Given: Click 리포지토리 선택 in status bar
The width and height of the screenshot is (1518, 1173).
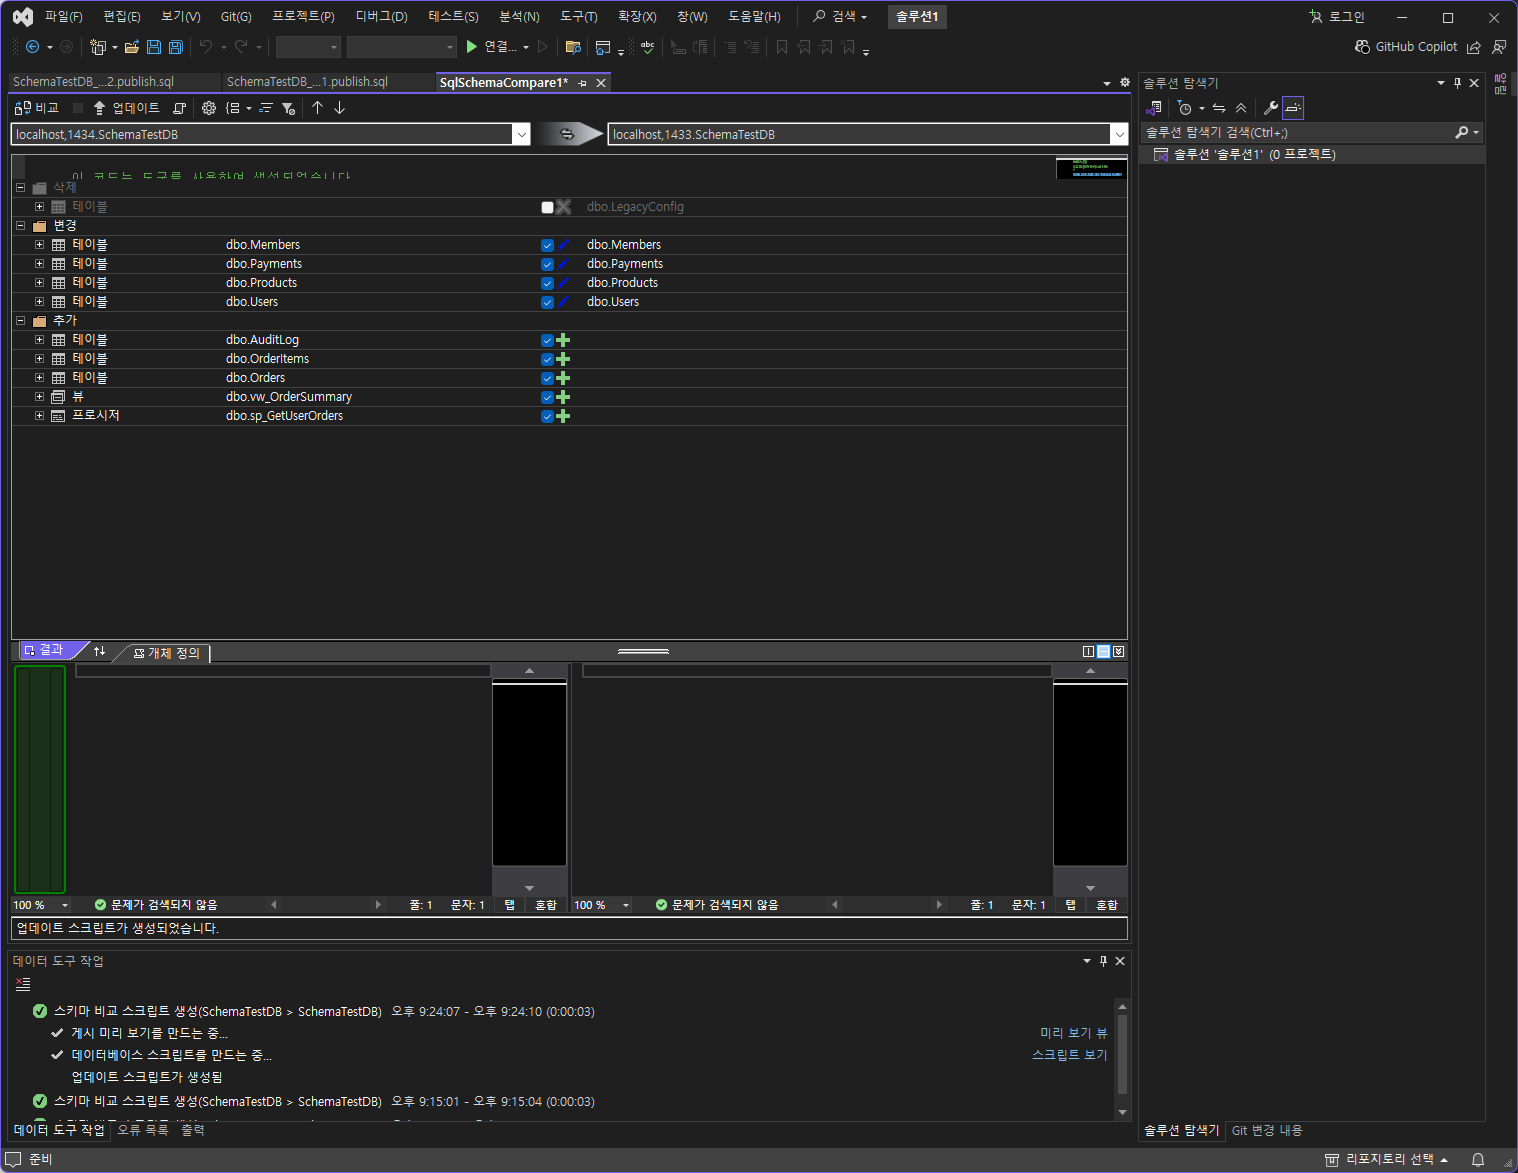Looking at the screenshot, I should point(1387,1160).
